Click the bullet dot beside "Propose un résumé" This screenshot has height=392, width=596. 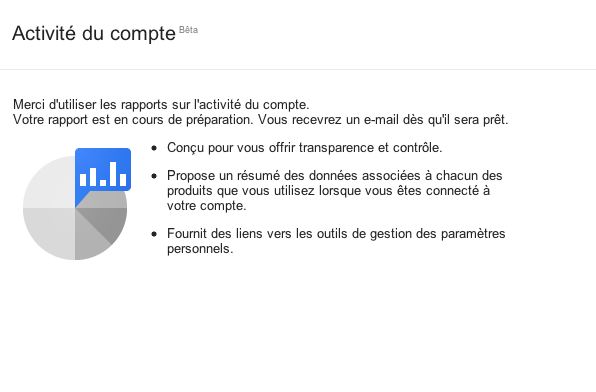pos(154,176)
